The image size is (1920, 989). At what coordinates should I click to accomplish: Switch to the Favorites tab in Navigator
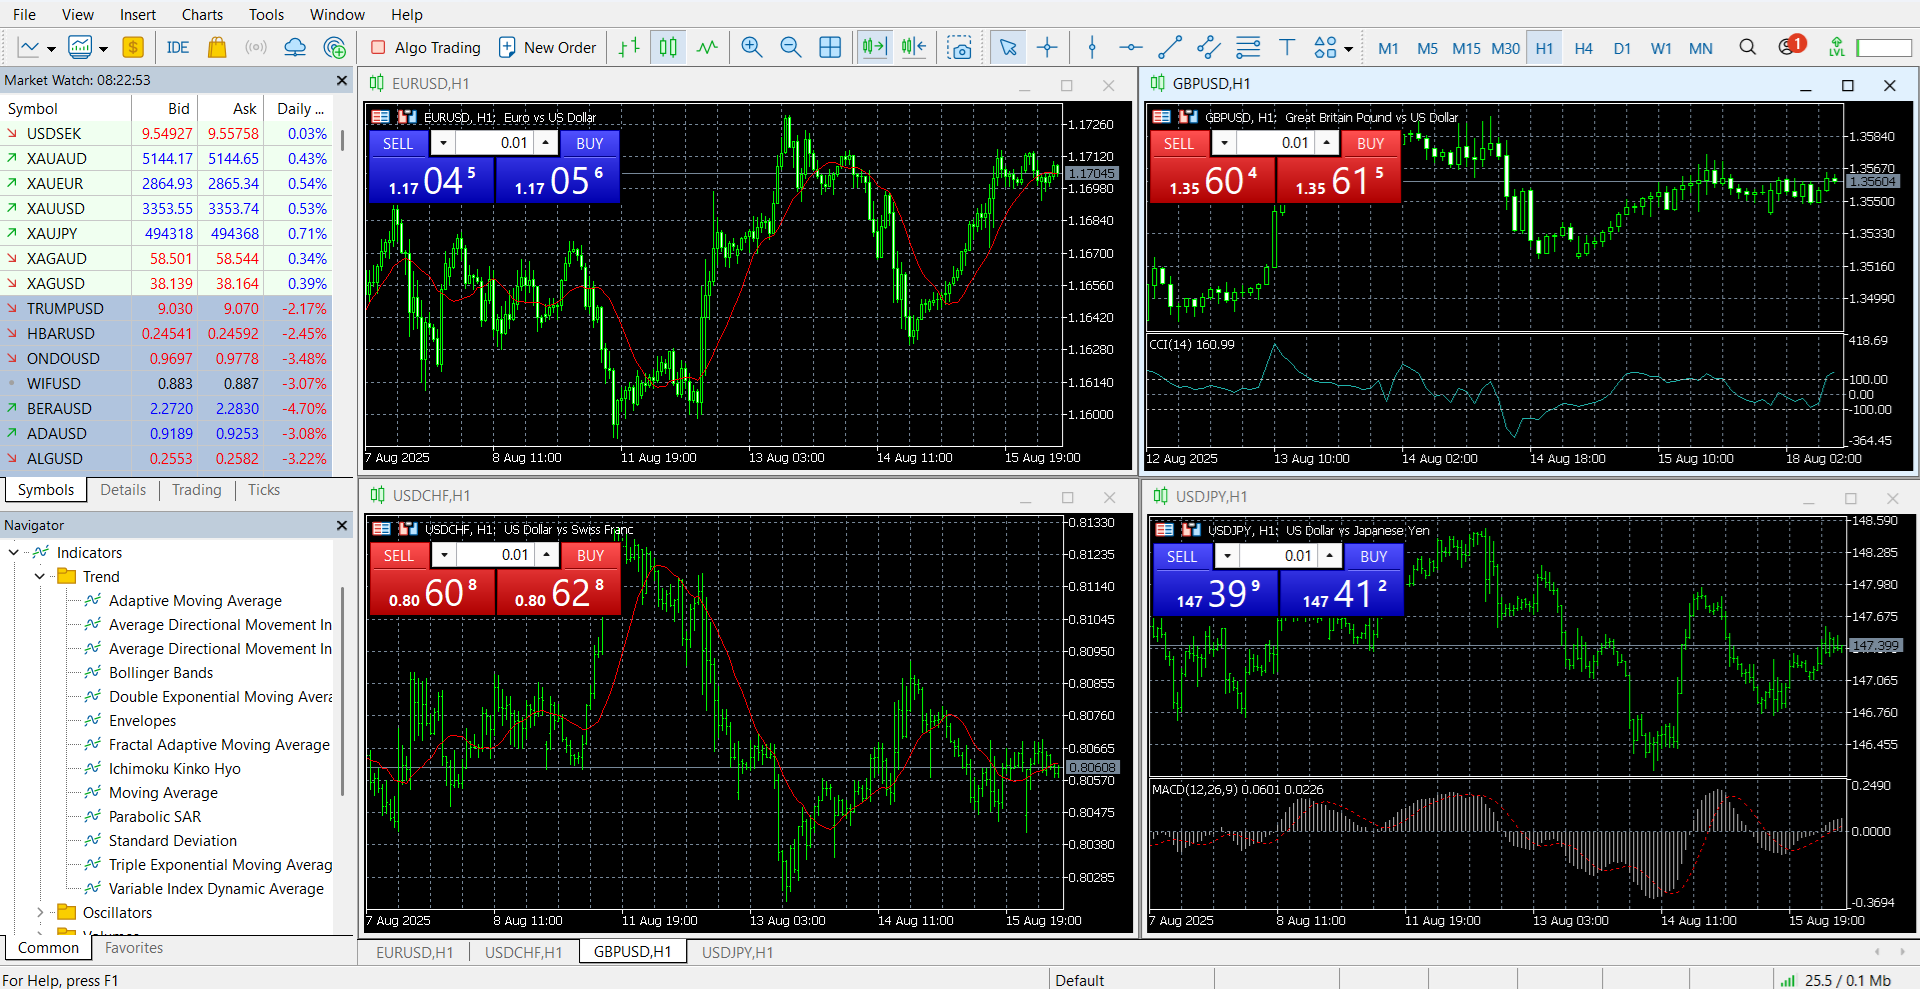(134, 948)
